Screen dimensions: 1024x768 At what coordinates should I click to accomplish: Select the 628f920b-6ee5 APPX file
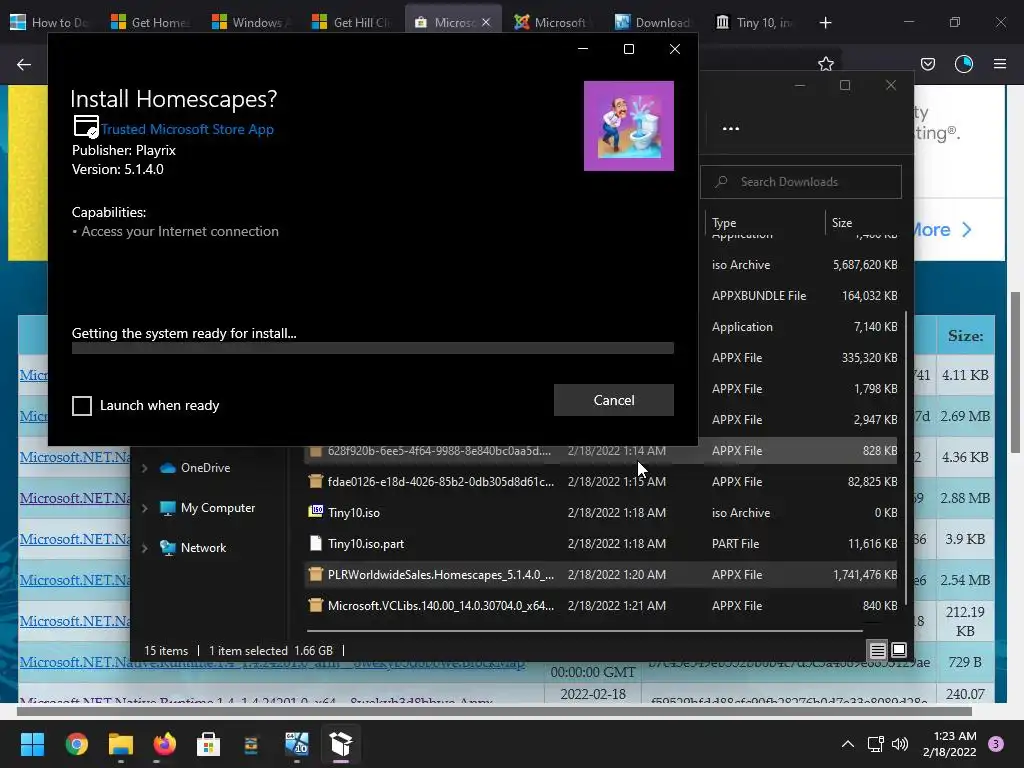pos(600,451)
